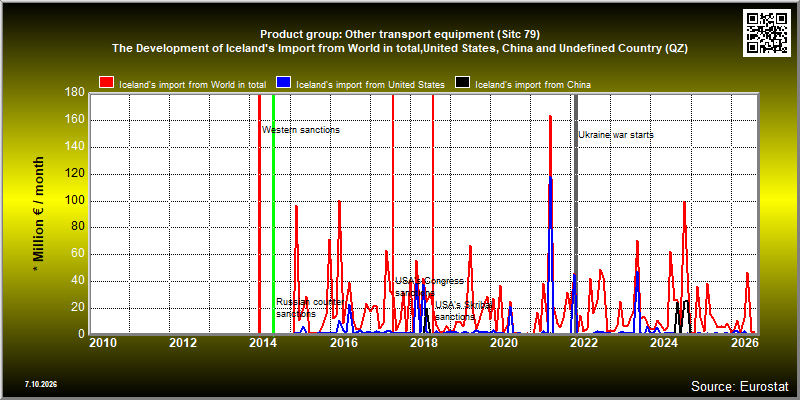Click the "USA's Skribal sanctions" annotation
Screen dimensions: 800x400
coord(464,311)
